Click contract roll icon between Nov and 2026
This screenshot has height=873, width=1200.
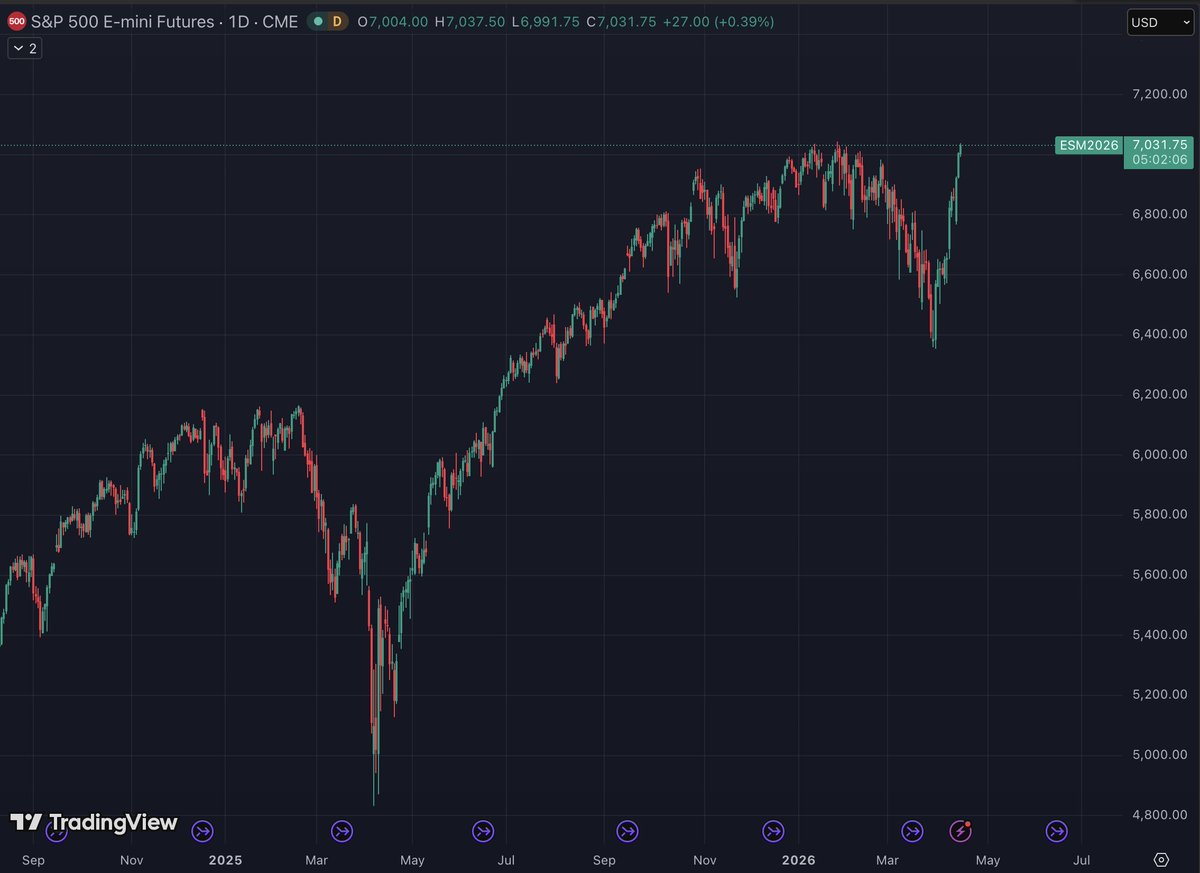(773, 830)
